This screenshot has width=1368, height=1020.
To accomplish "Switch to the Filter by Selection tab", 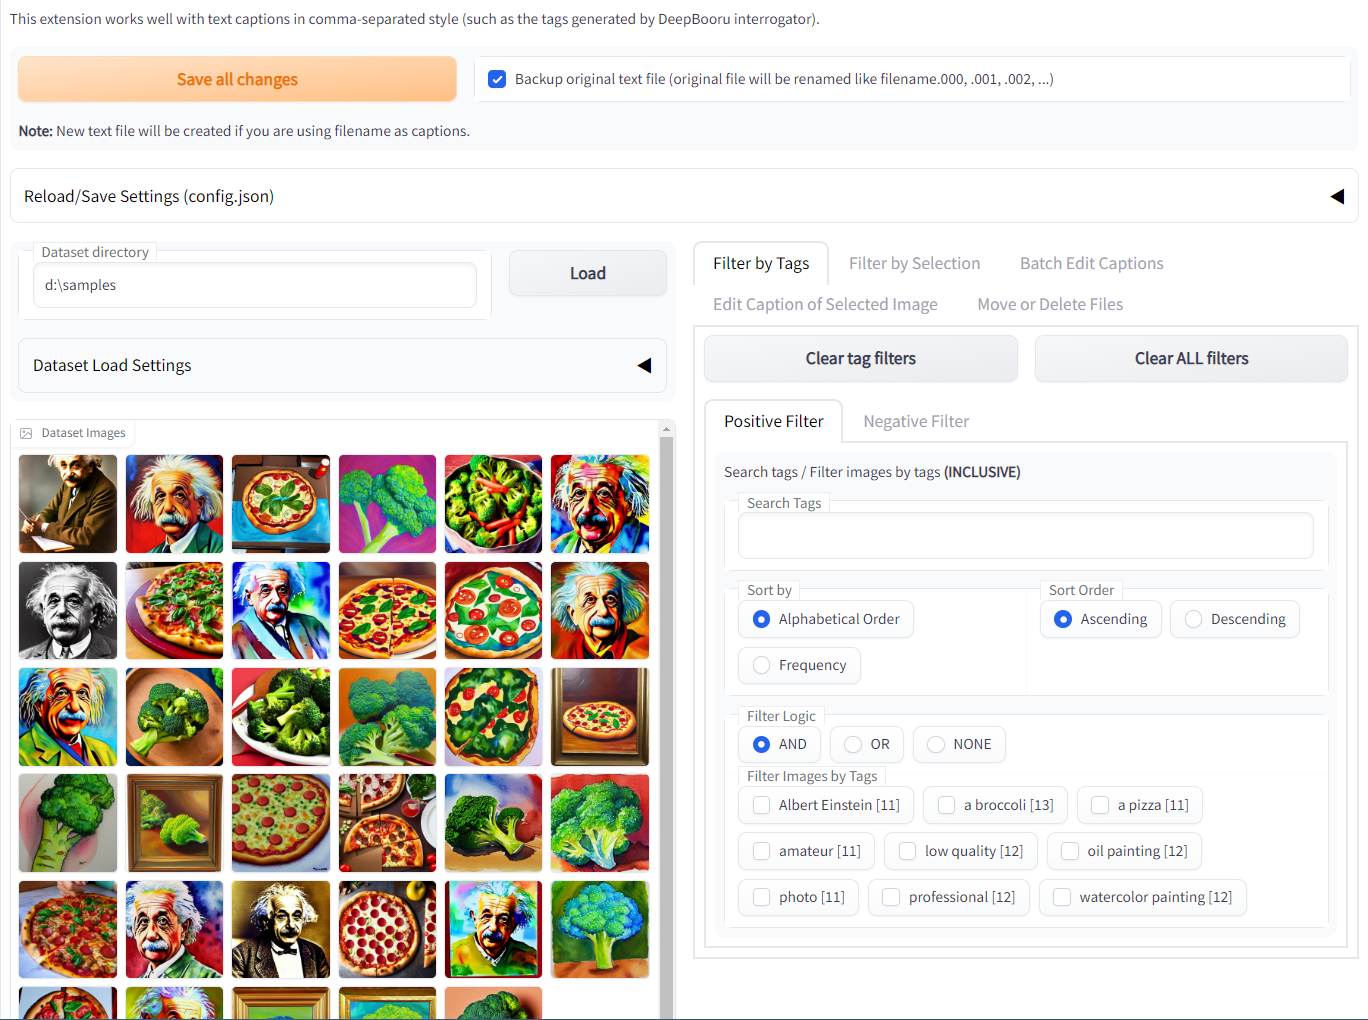I will [x=914, y=263].
